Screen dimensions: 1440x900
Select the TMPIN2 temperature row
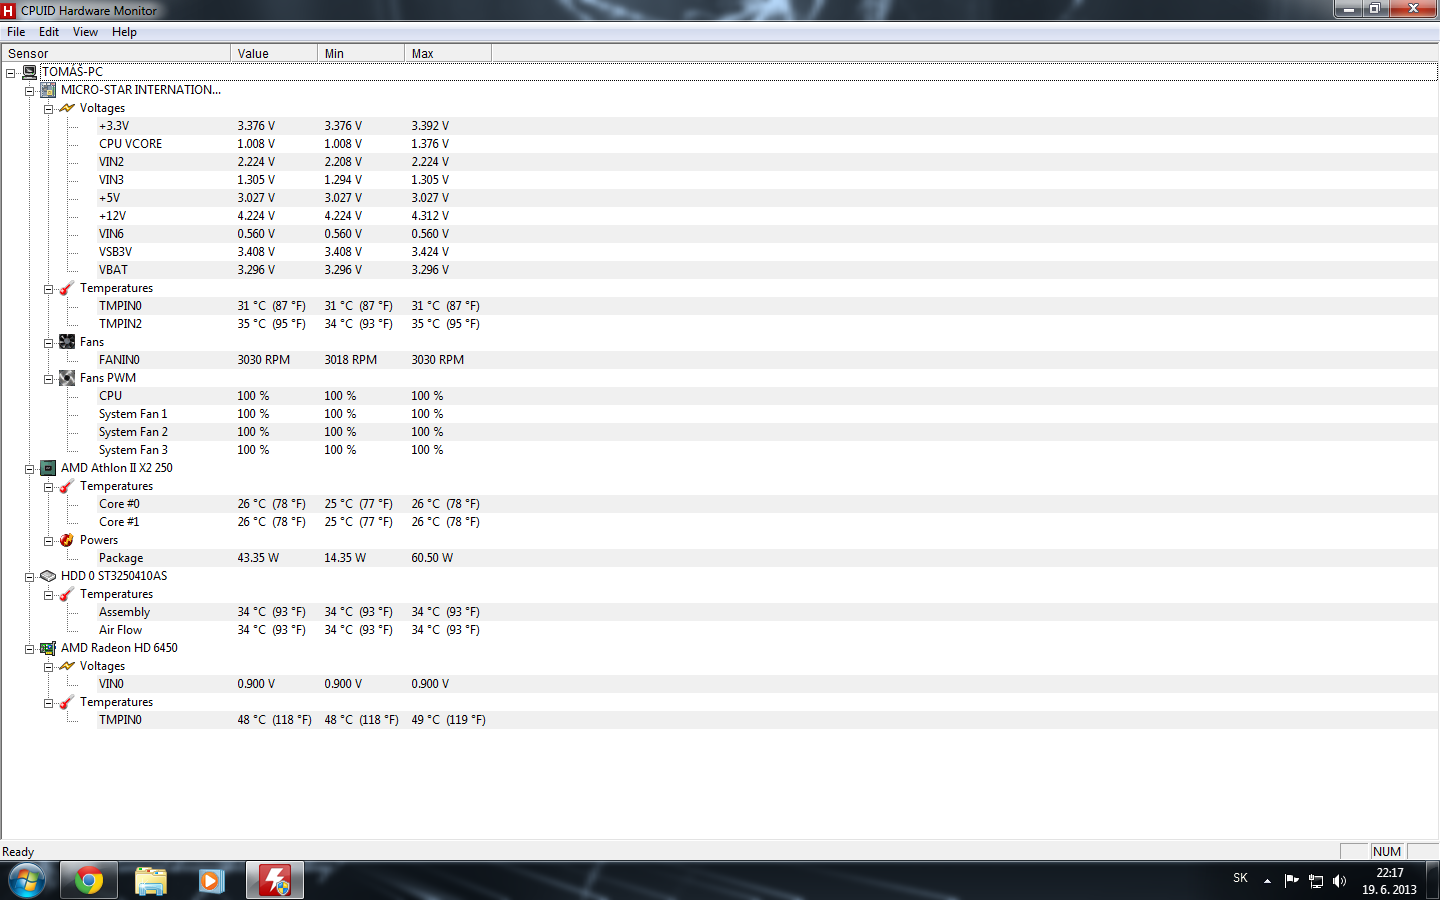[x=767, y=324]
